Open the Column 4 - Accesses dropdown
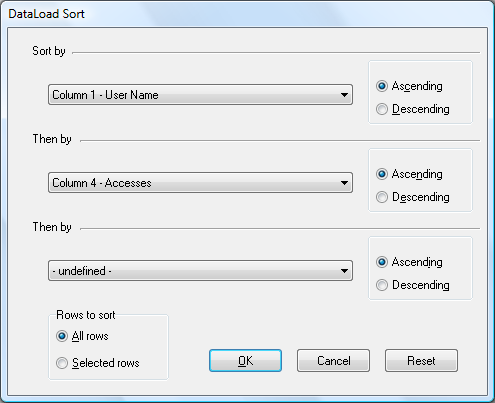This screenshot has height=403, width=495. tap(200, 183)
